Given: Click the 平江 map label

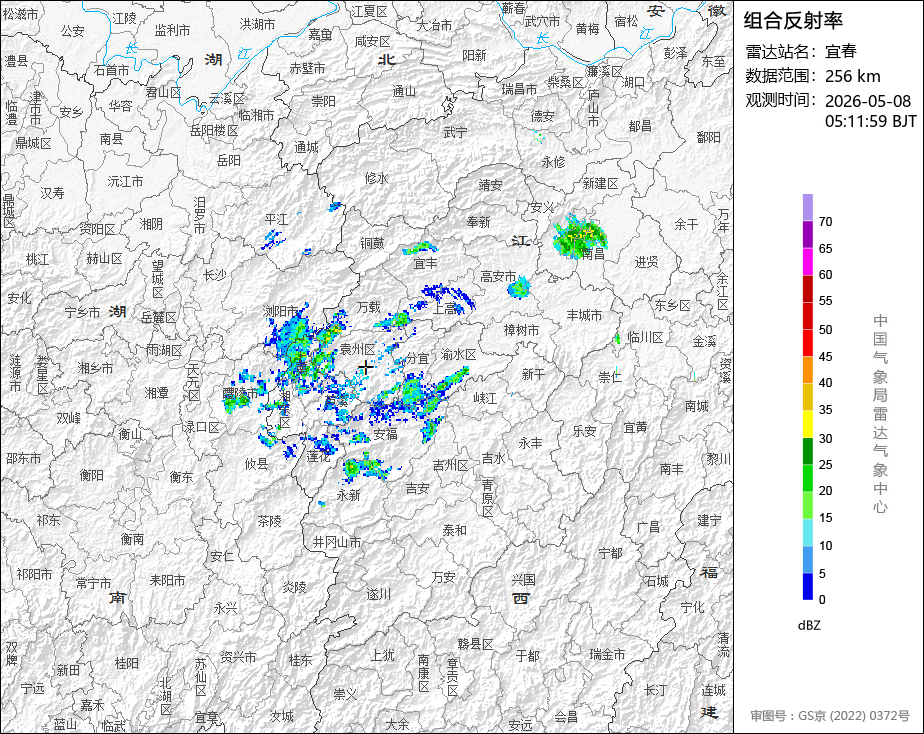Looking at the screenshot, I should pyautogui.click(x=276, y=220).
